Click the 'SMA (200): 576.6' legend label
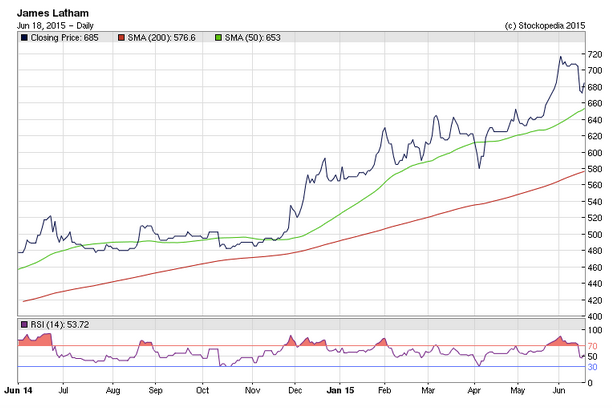Viewport: 612px width, 408px height. (x=162, y=38)
